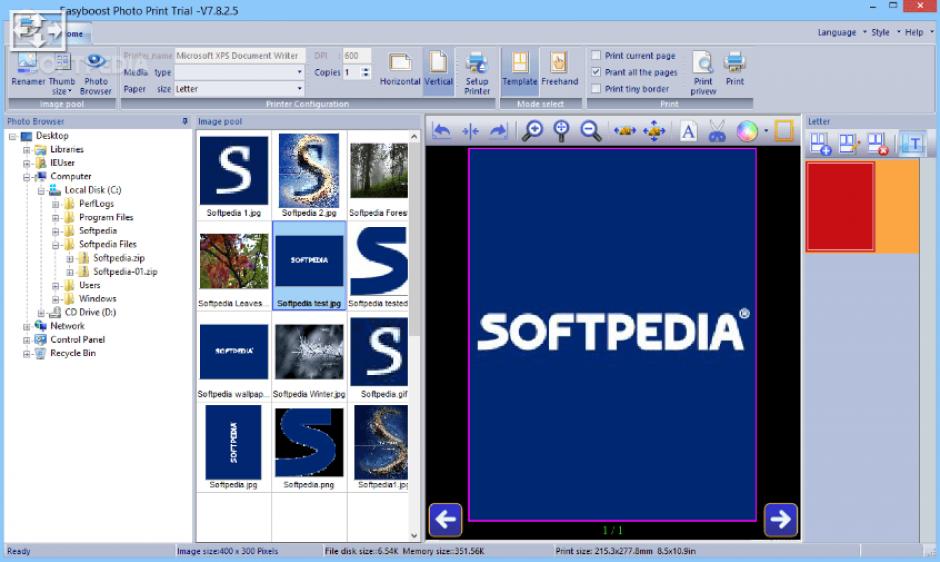The height and width of the screenshot is (562, 940).
Task: Click the orange frame border icon
Action: (x=784, y=131)
